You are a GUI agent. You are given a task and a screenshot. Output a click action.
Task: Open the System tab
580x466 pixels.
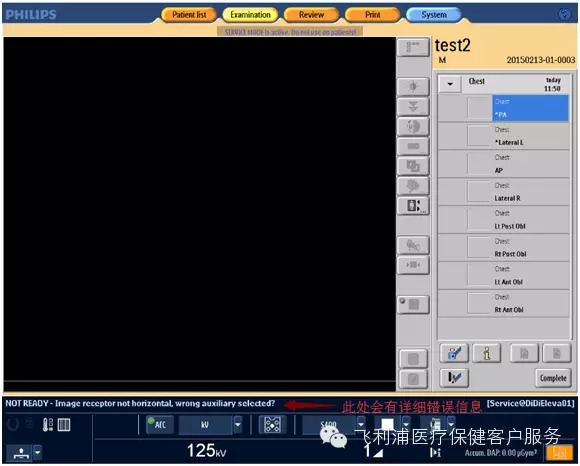point(434,15)
